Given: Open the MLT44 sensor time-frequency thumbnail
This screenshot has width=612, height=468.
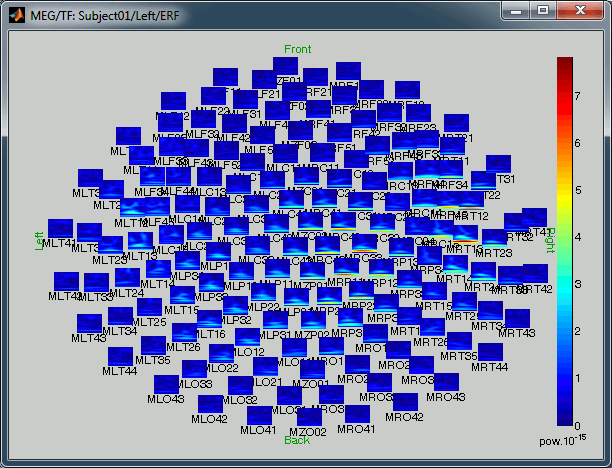Looking at the screenshot, I should pos(120,357).
